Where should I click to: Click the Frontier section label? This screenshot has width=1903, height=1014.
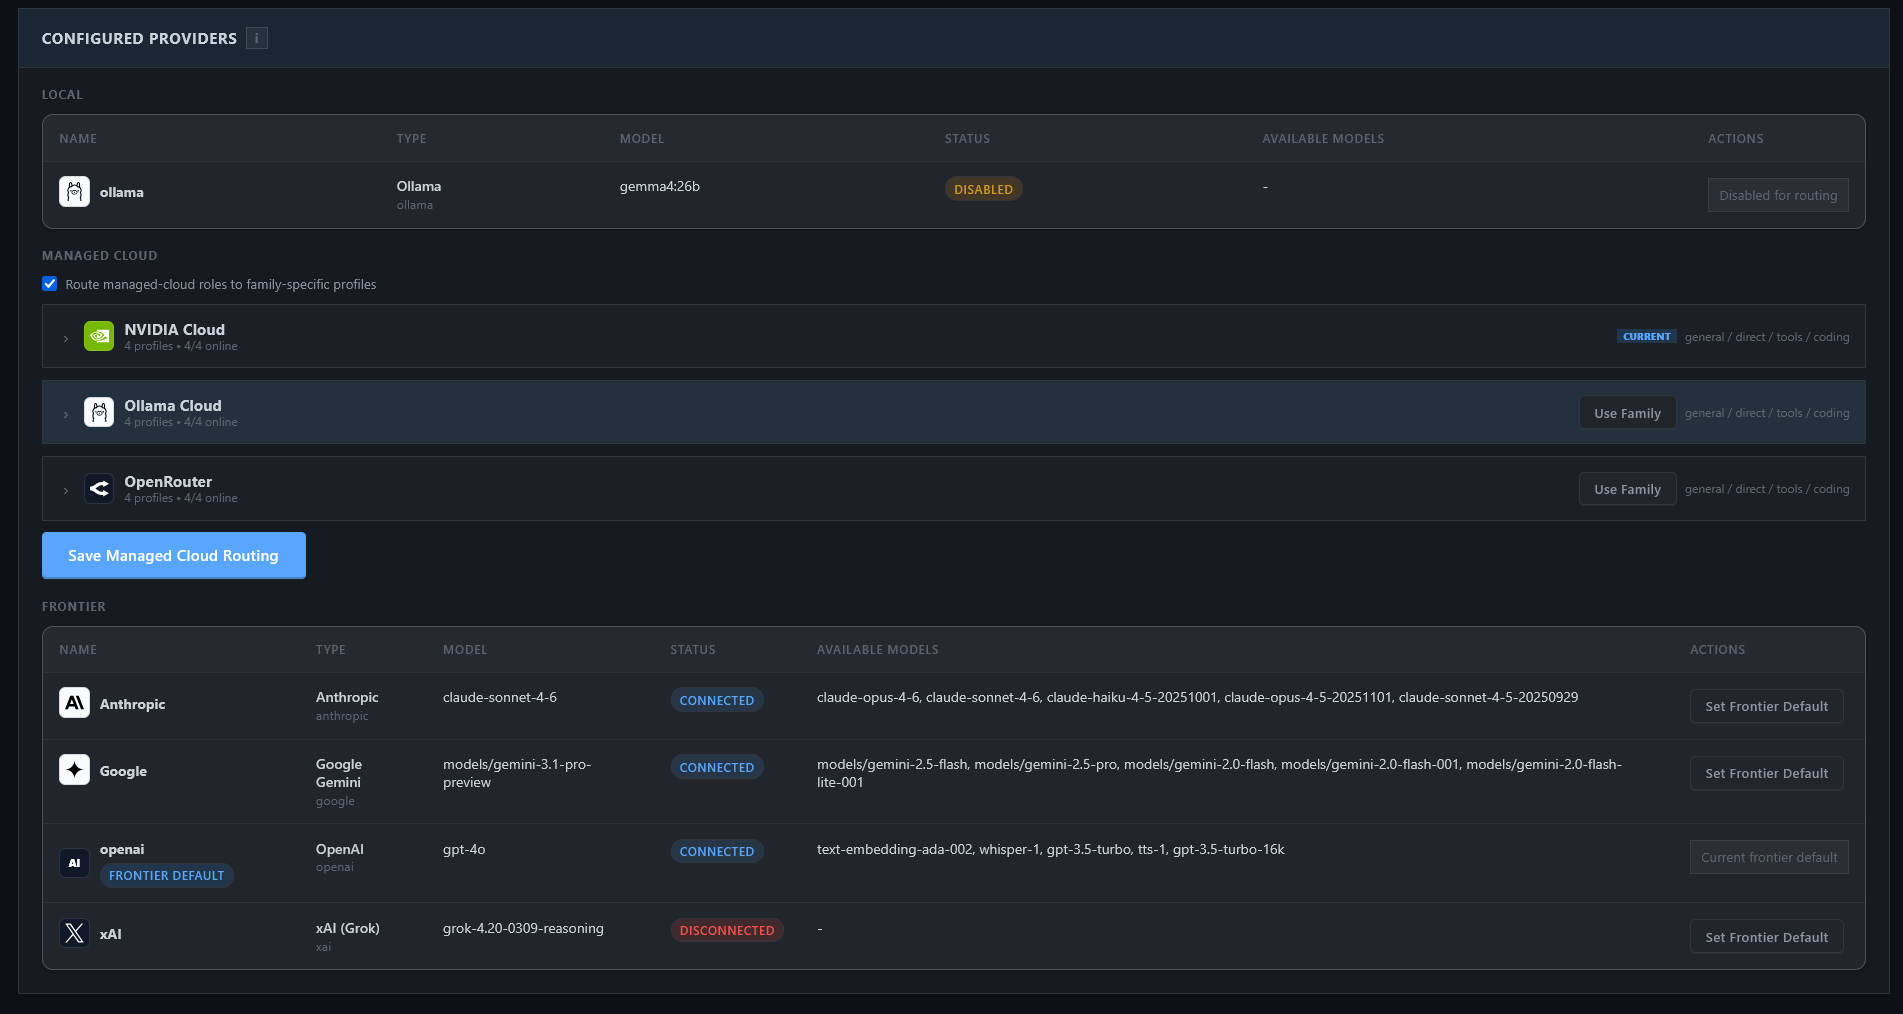point(74,606)
